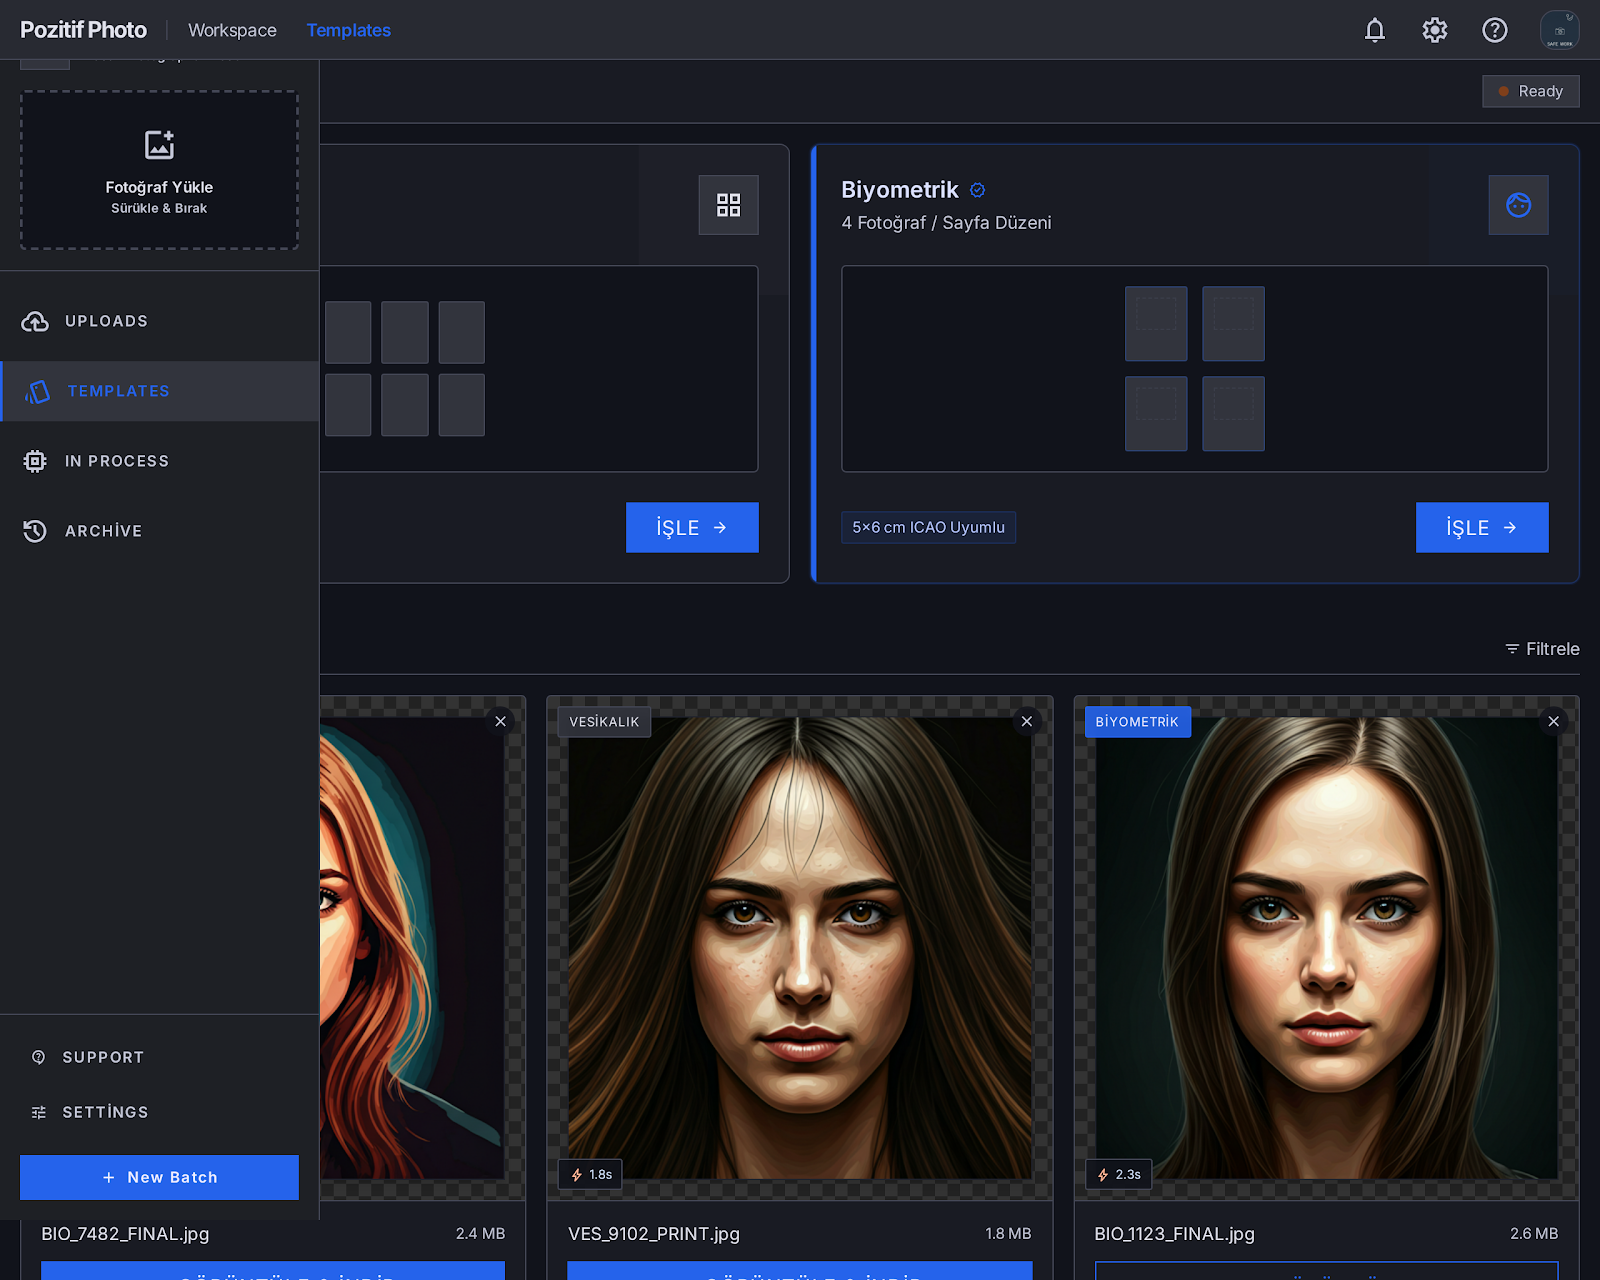Click the Templates swatch icon in sidebar
The height and width of the screenshot is (1280, 1600).
[37, 391]
